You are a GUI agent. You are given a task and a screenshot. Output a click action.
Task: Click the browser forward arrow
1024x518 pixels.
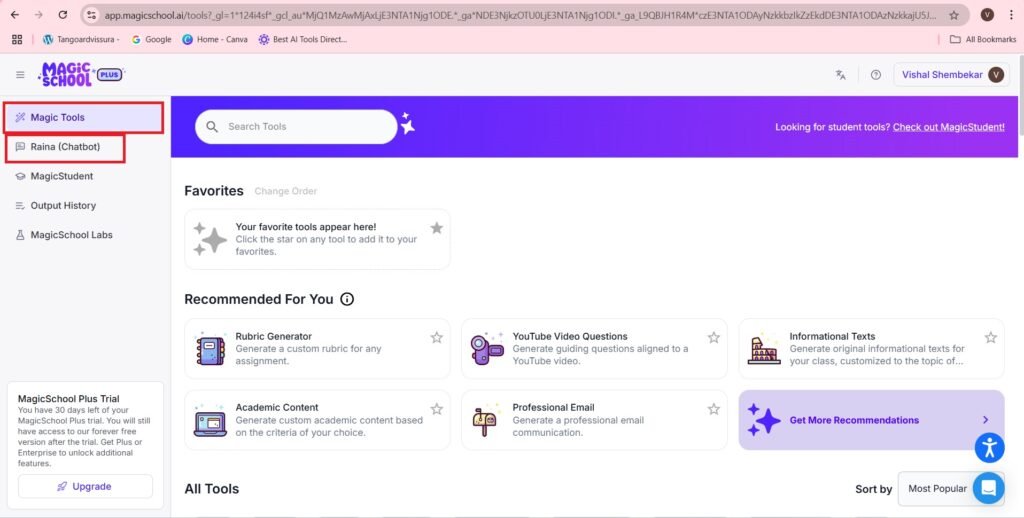tap(39, 14)
